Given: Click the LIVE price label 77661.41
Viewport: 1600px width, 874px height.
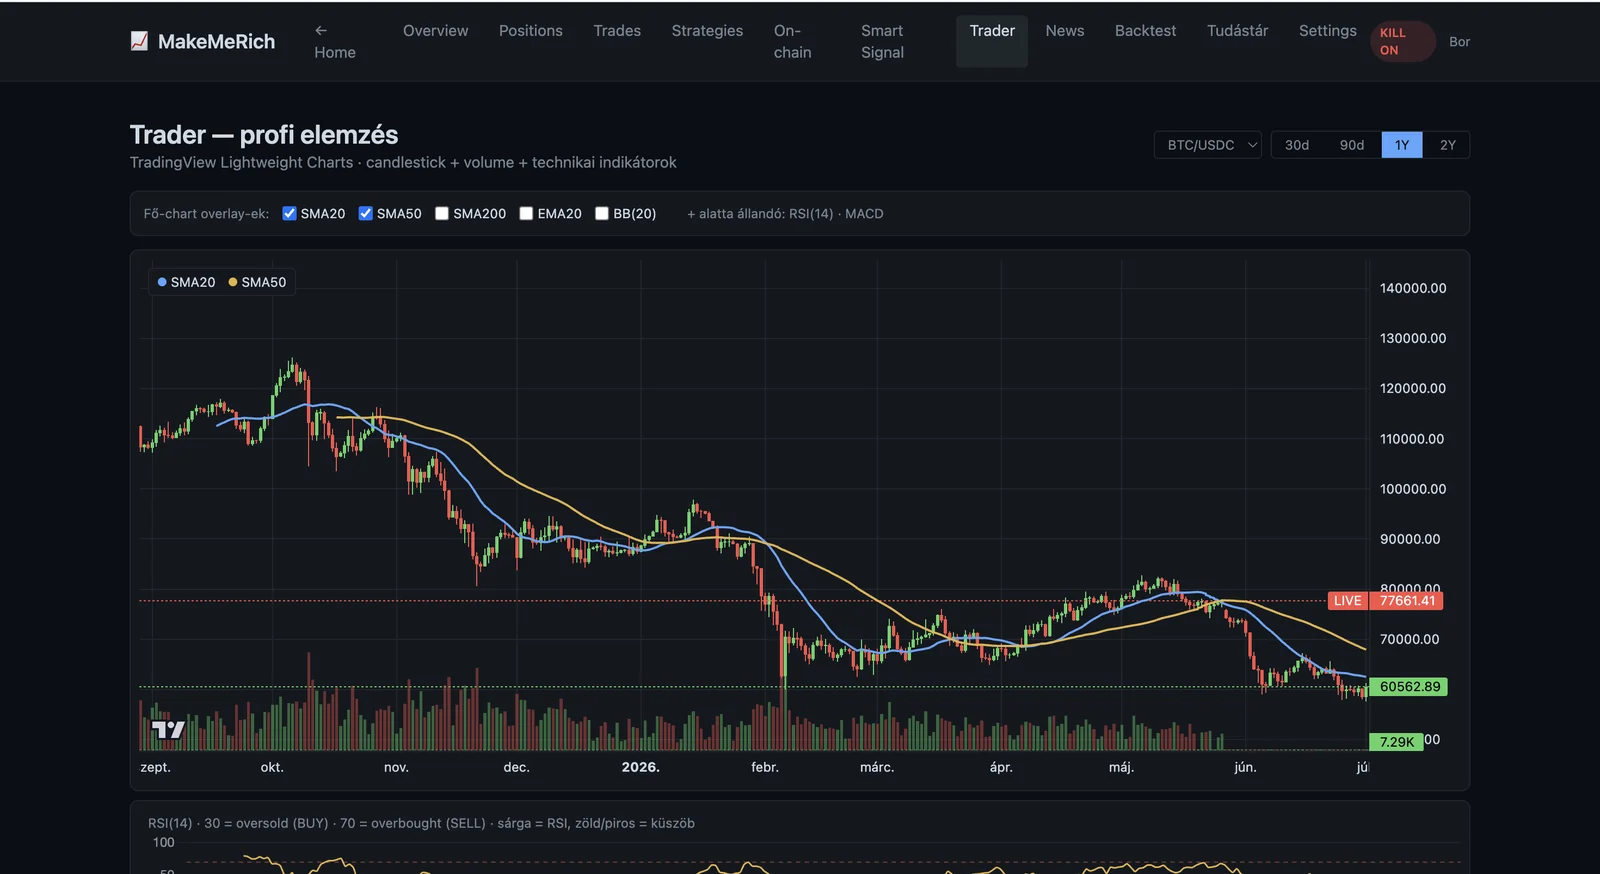Looking at the screenshot, I should click(1385, 601).
